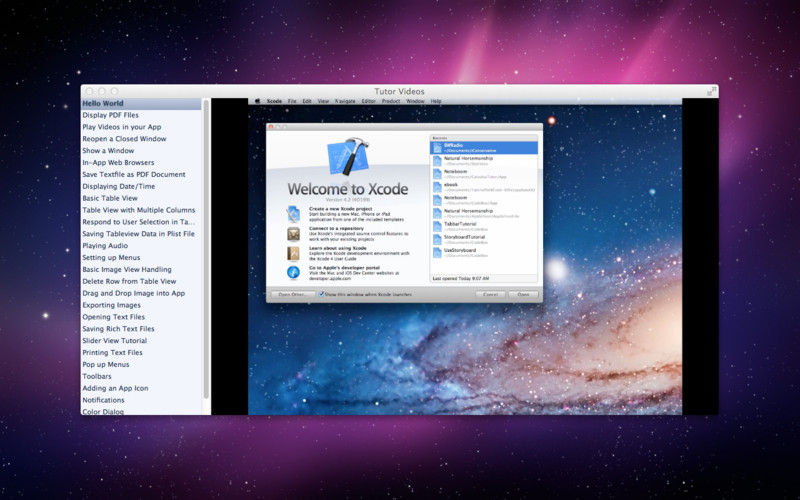
Task: Select Save Textfile as PDF Document
Action: [x=141, y=174]
